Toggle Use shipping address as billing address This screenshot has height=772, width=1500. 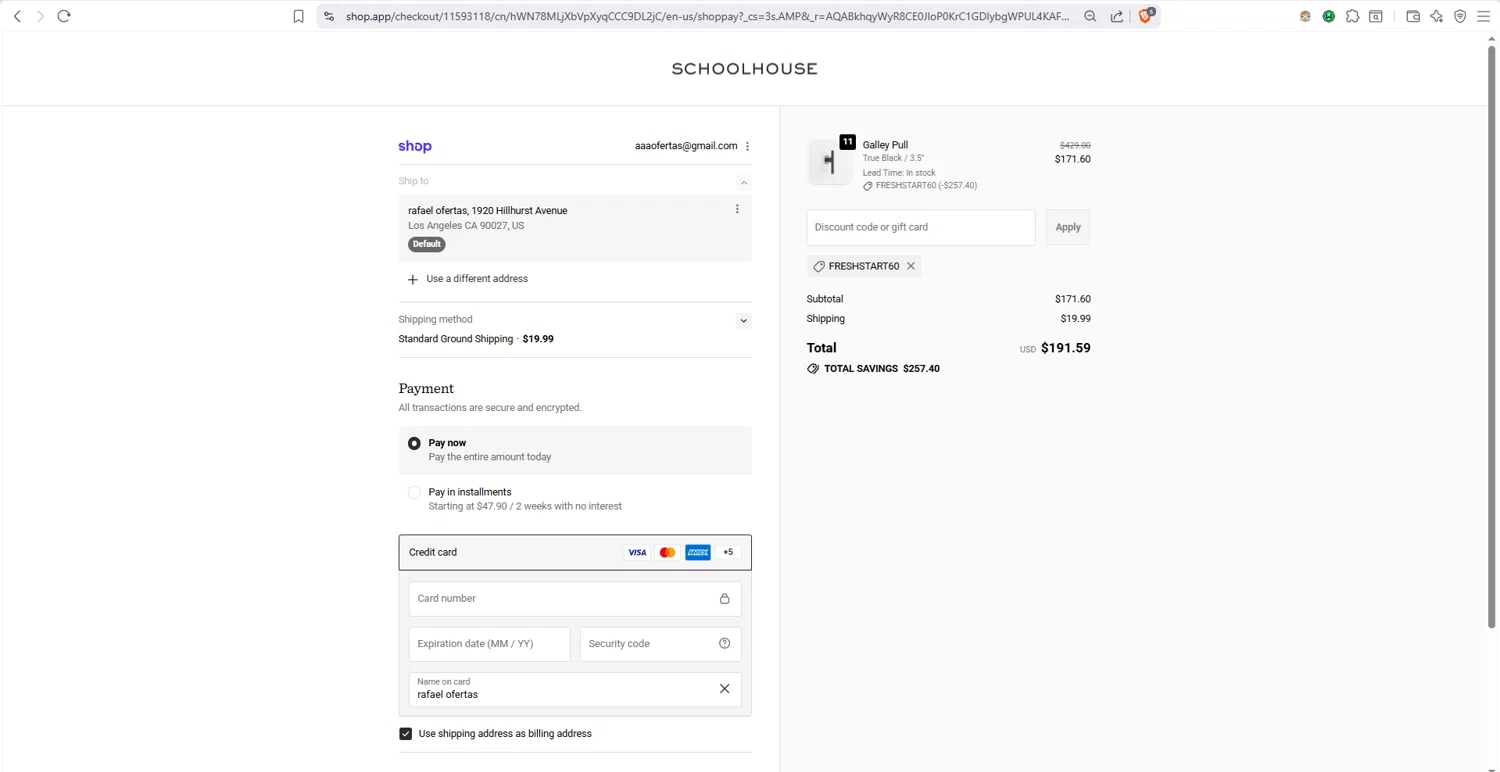(406, 734)
